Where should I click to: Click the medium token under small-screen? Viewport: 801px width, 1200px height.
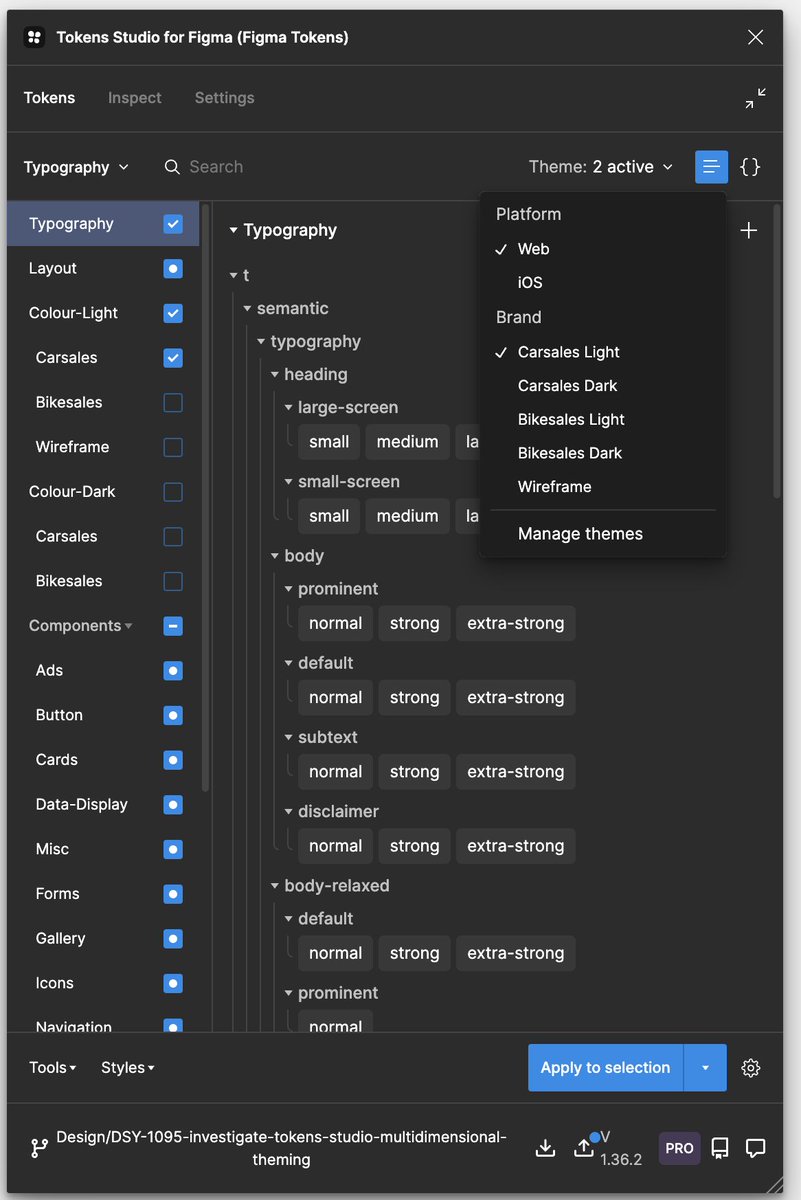(407, 516)
